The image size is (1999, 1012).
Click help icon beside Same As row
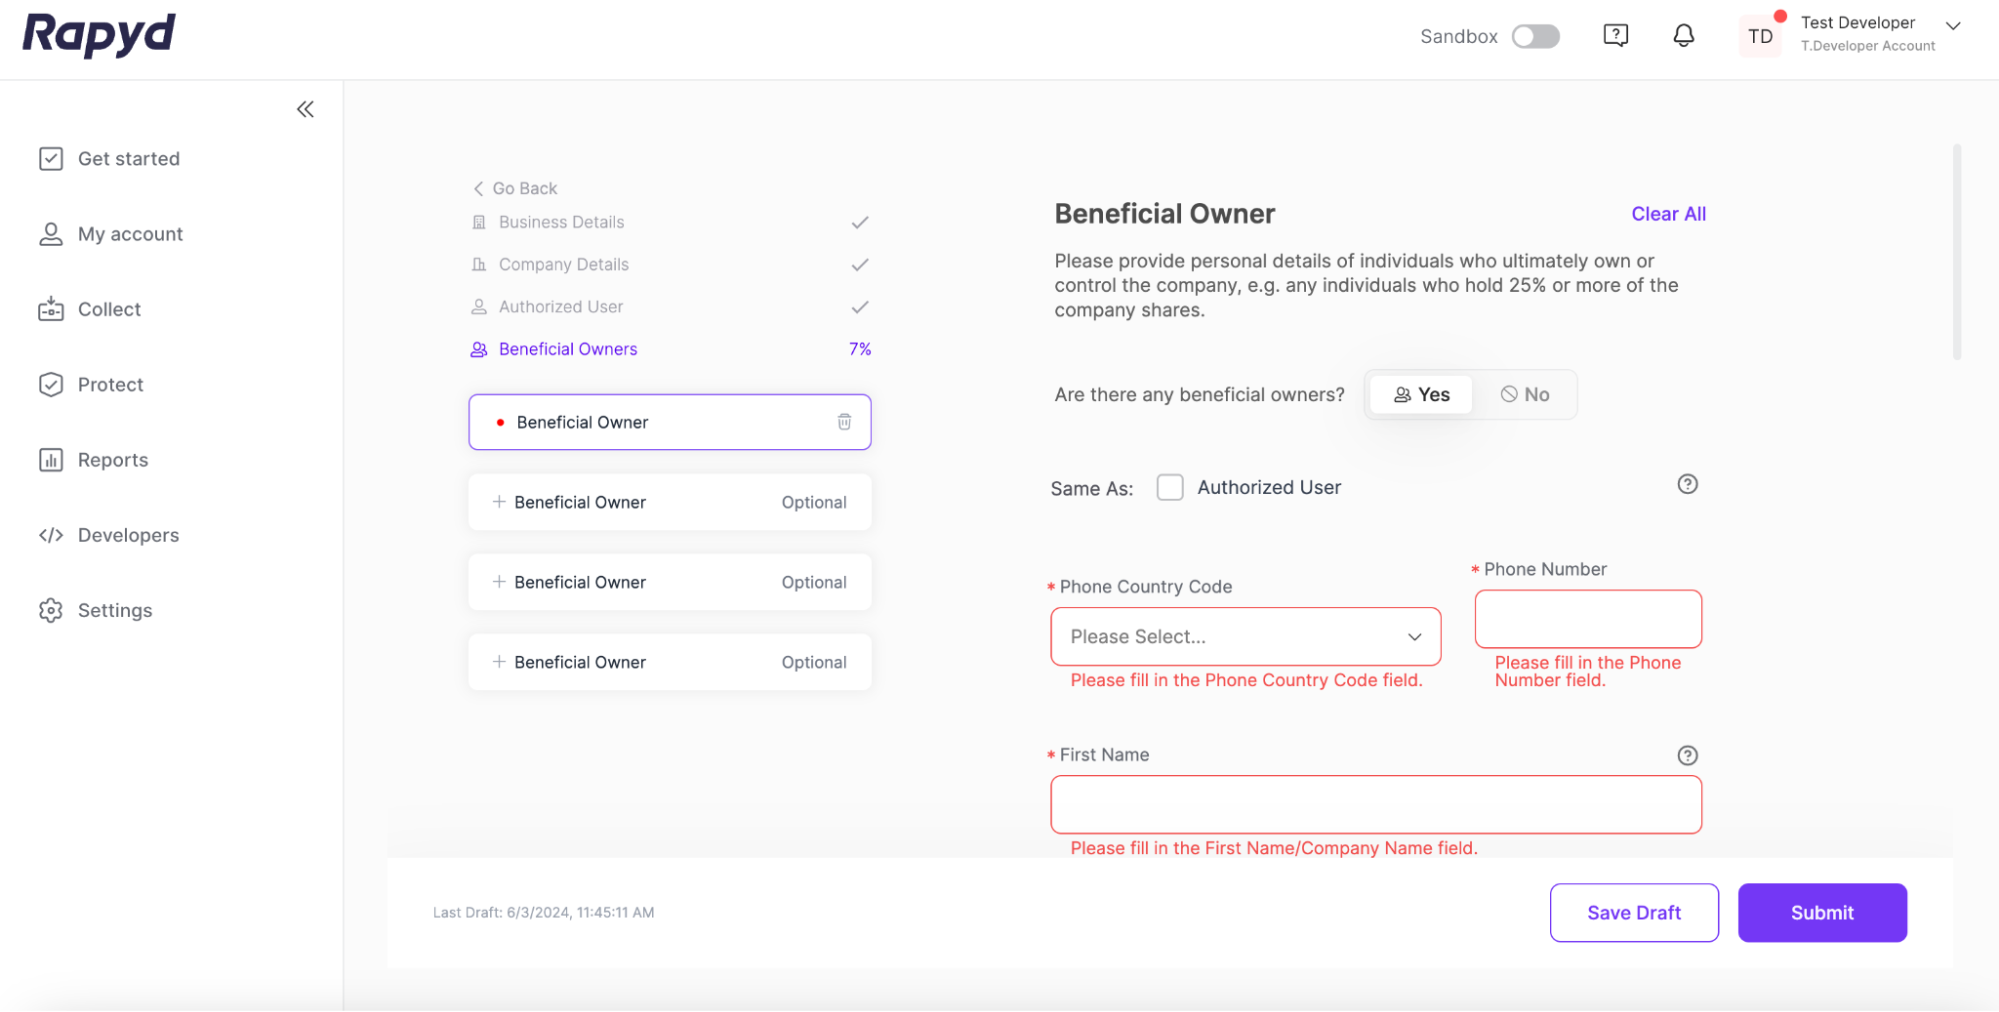click(x=1687, y=484)
